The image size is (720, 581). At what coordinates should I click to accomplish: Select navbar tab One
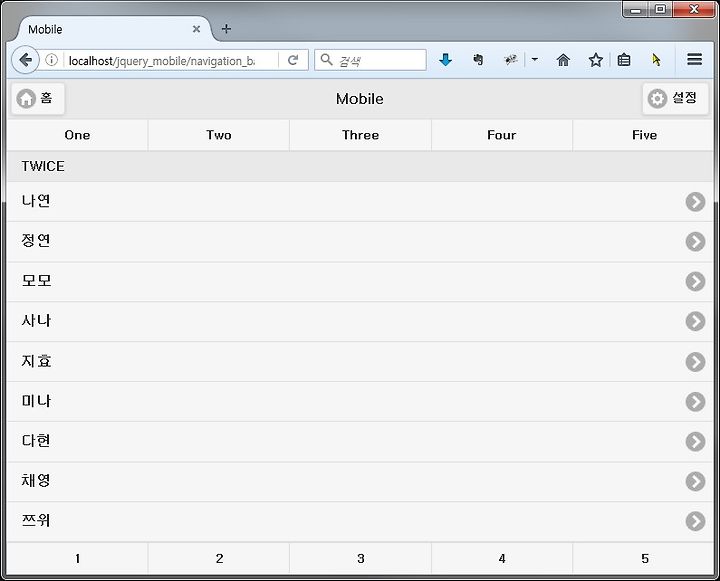coord(77,135)
